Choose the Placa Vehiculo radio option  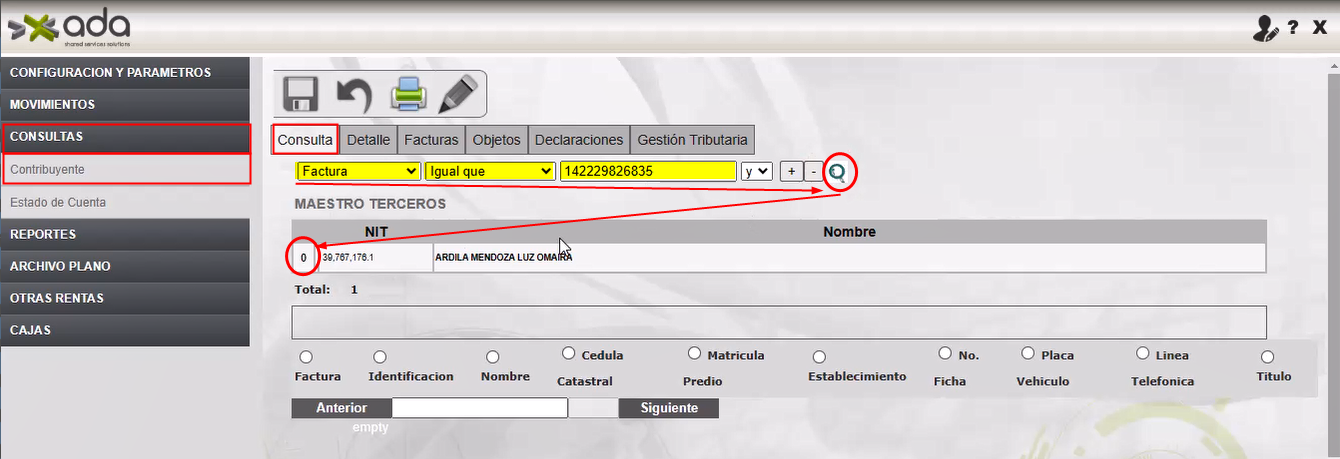pos(1028,354)
